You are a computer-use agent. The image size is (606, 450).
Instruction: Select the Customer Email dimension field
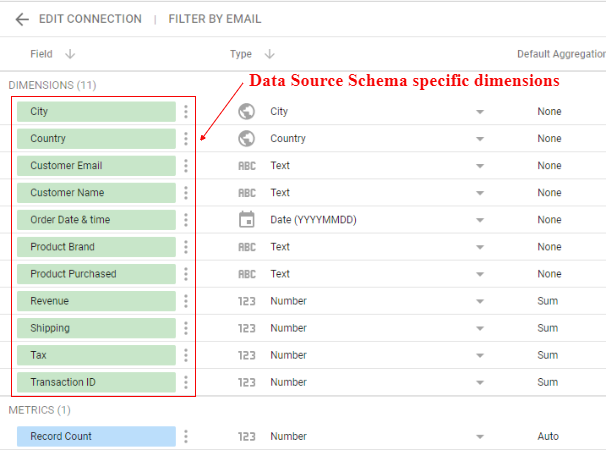point(96,166)
